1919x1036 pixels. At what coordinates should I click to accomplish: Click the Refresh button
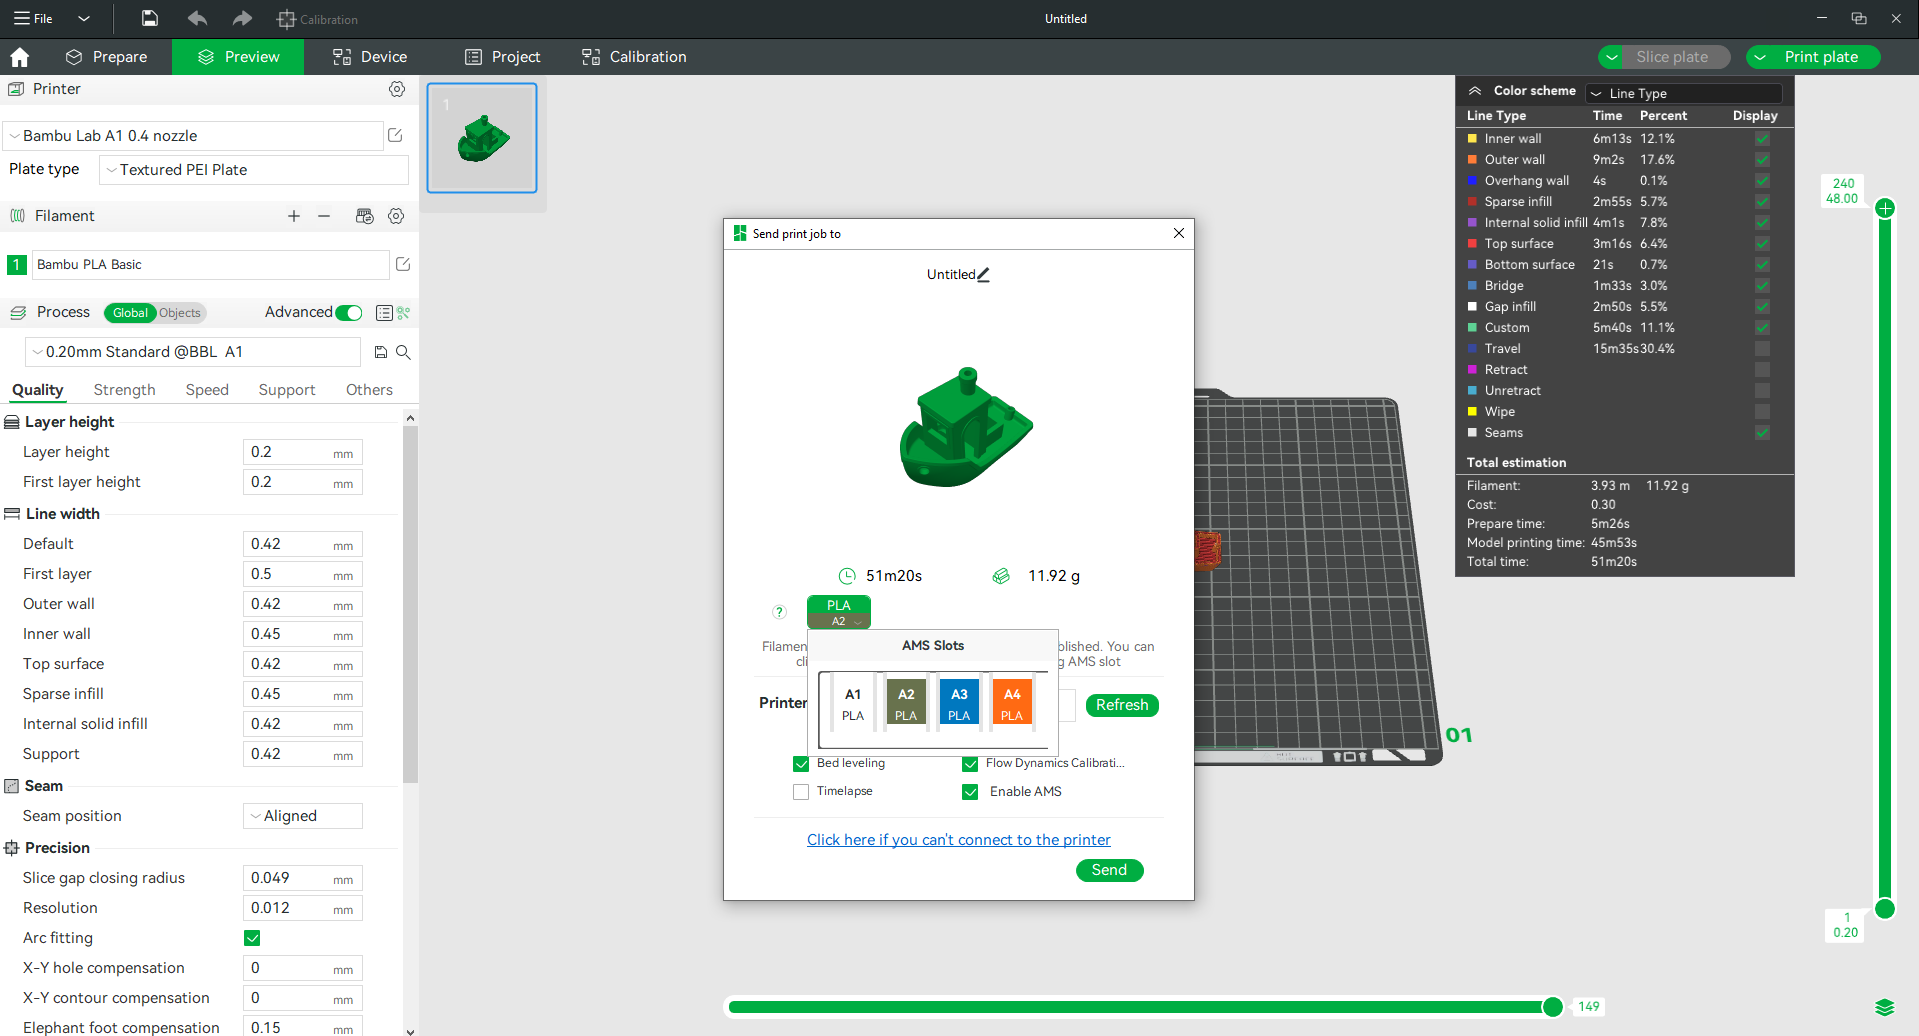[1122, 705]
